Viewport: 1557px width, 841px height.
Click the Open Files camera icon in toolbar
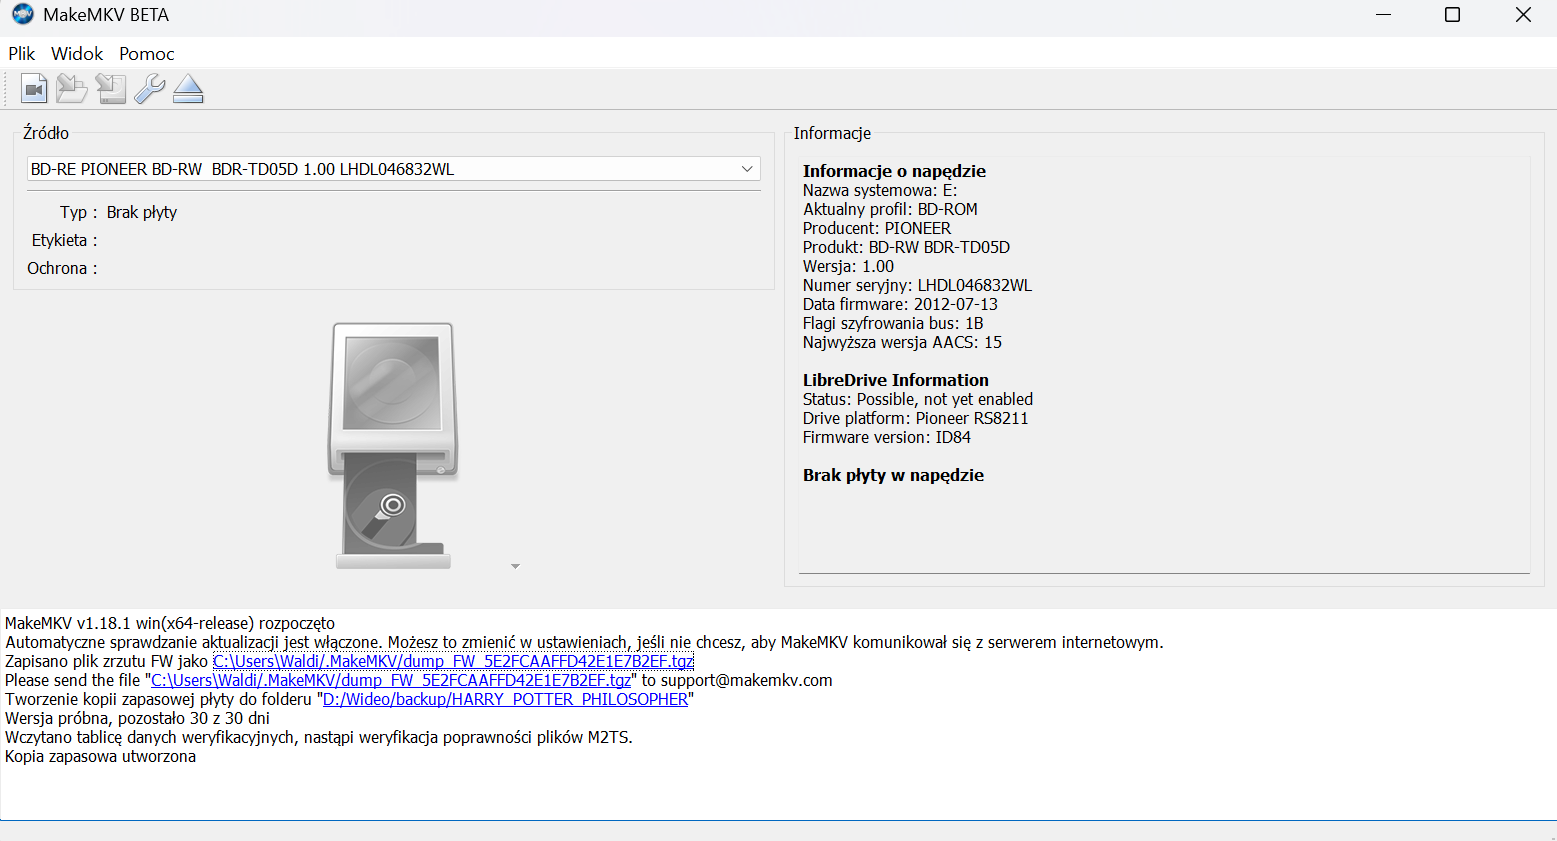[x=33, y=90]
